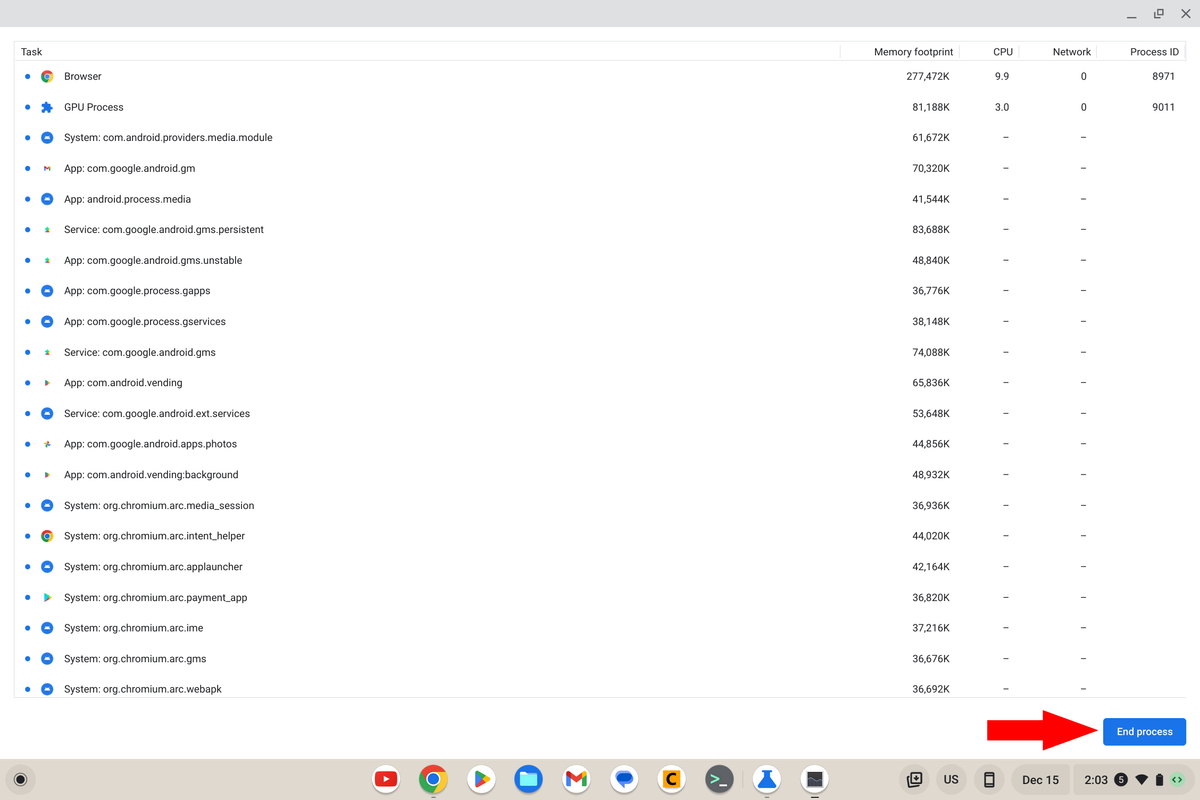Screen dimensions: 1200x800
Task: Open the Files app from the shelf
Action: [528, 779]
